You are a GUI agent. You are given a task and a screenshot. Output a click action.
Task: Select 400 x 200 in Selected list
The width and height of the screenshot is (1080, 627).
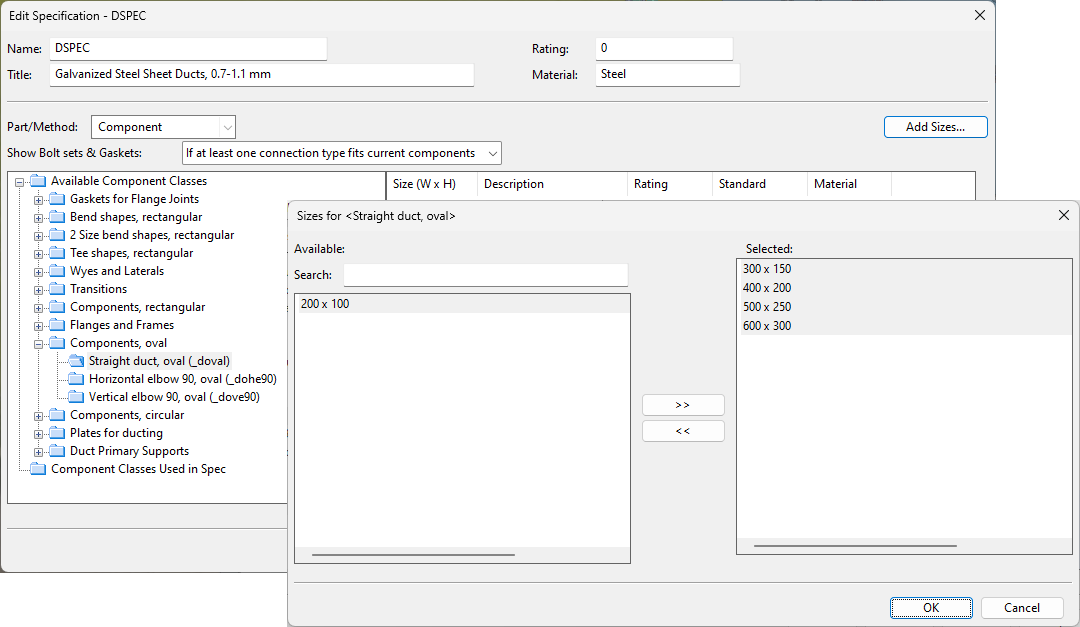767,288
